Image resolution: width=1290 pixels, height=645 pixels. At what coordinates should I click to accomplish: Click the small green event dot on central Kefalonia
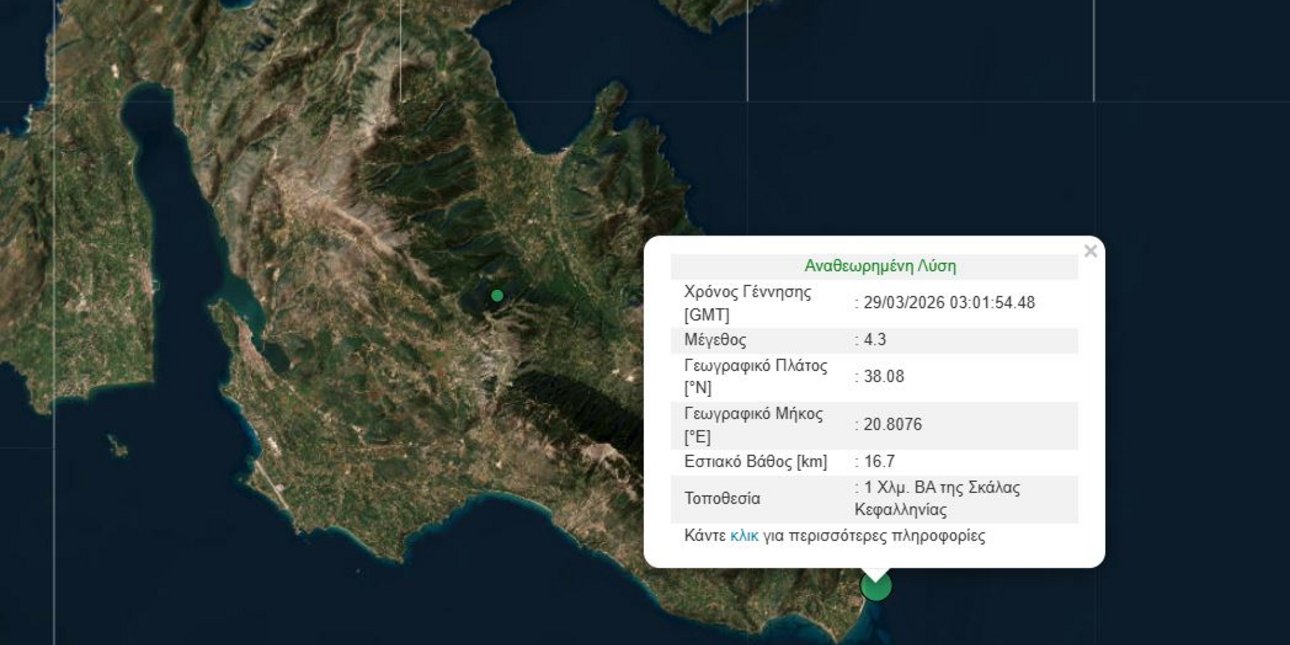coord(497,295)
